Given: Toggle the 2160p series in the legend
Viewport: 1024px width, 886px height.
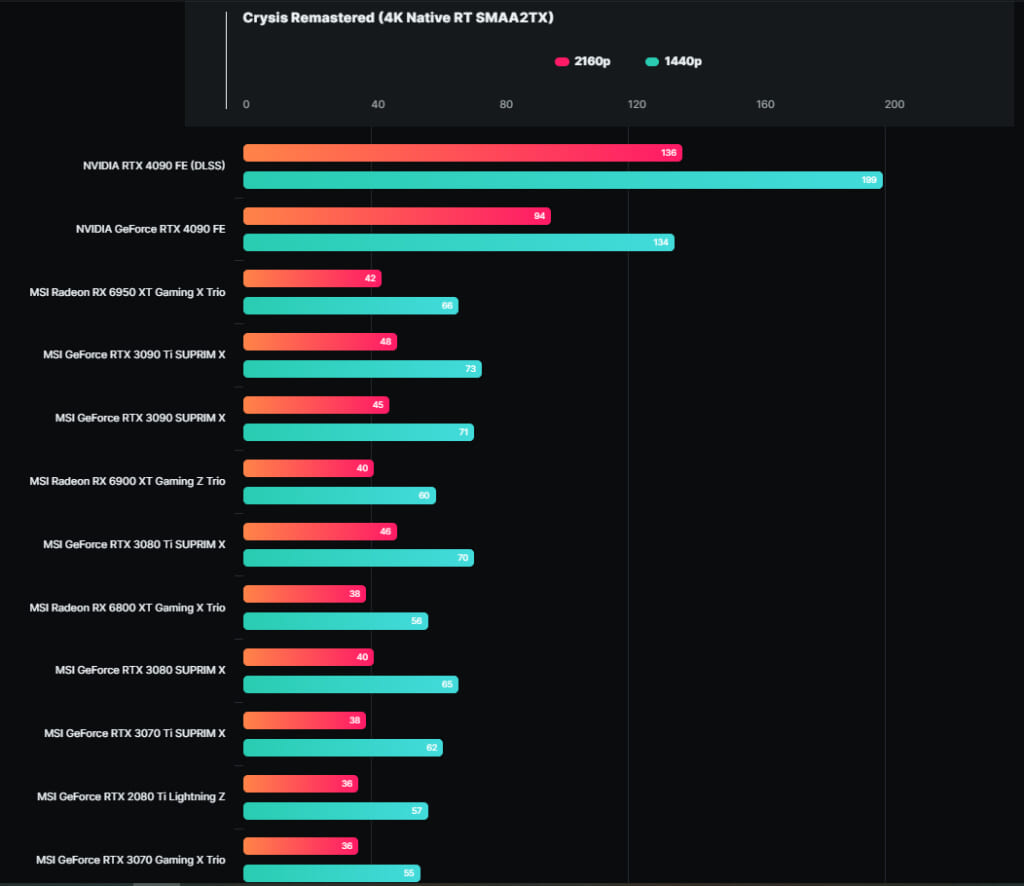Looking at the screenshot, I should click(583, 61).
